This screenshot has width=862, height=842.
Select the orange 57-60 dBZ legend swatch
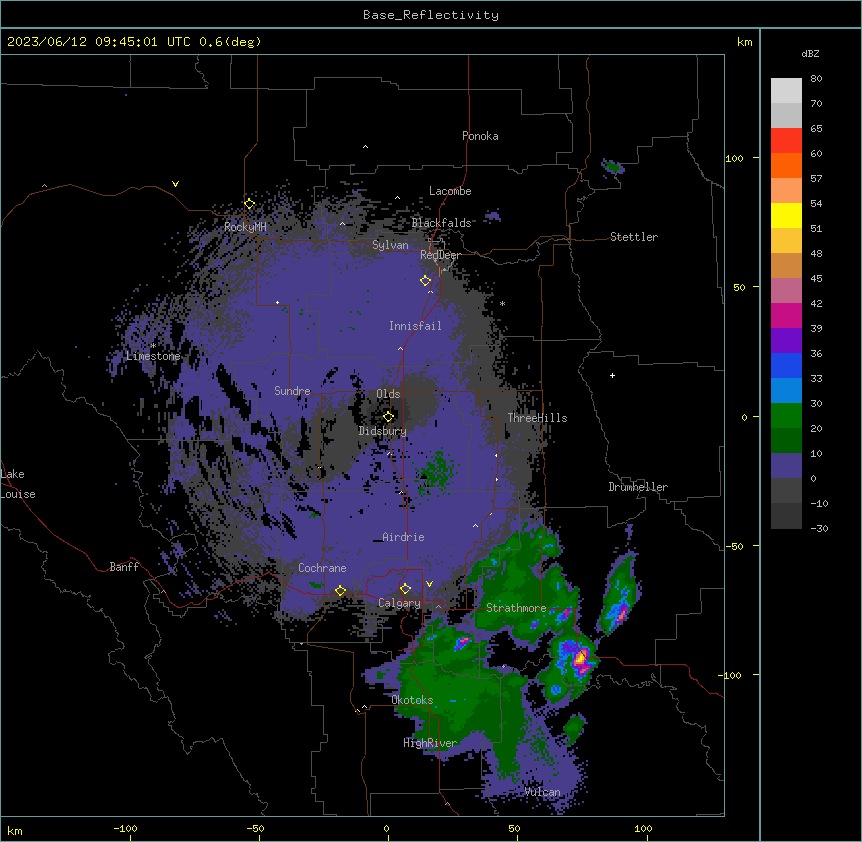click(786, 165)
